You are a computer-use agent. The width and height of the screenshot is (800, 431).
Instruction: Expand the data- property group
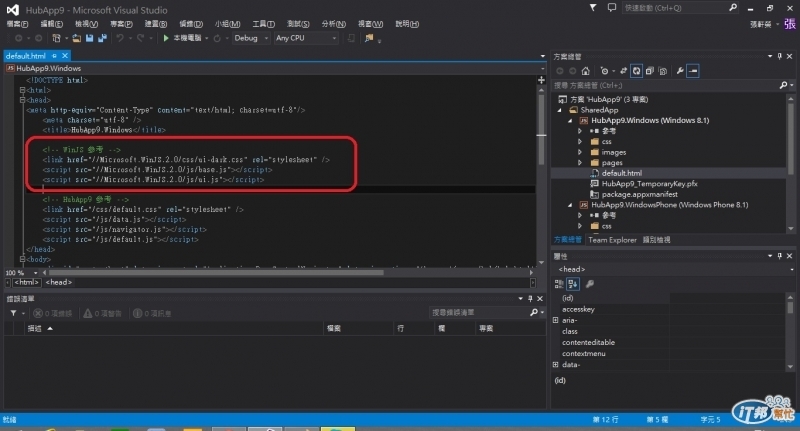556,365
